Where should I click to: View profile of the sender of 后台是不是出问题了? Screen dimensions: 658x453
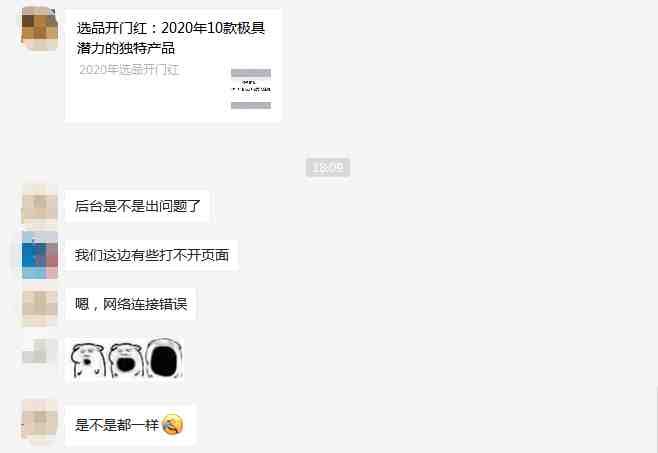coord(39,206)
